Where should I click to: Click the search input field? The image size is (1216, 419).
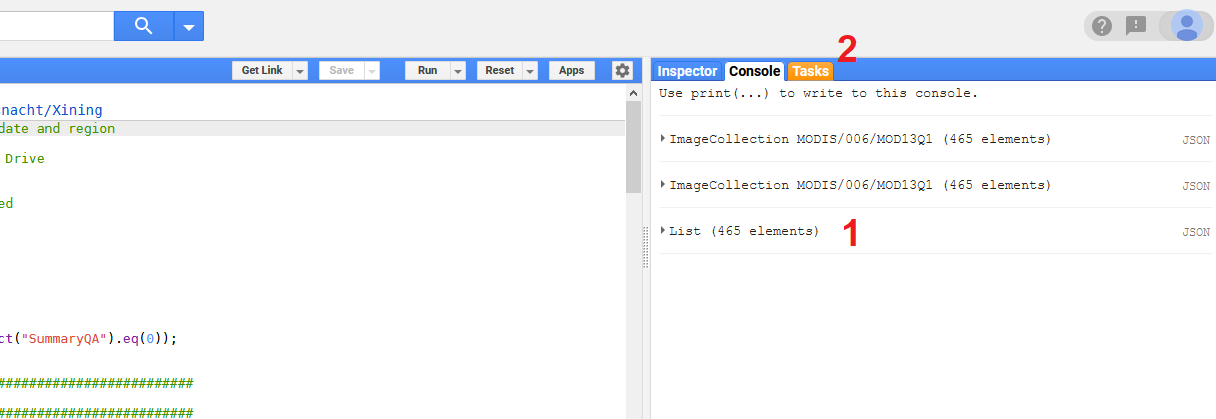56,26
